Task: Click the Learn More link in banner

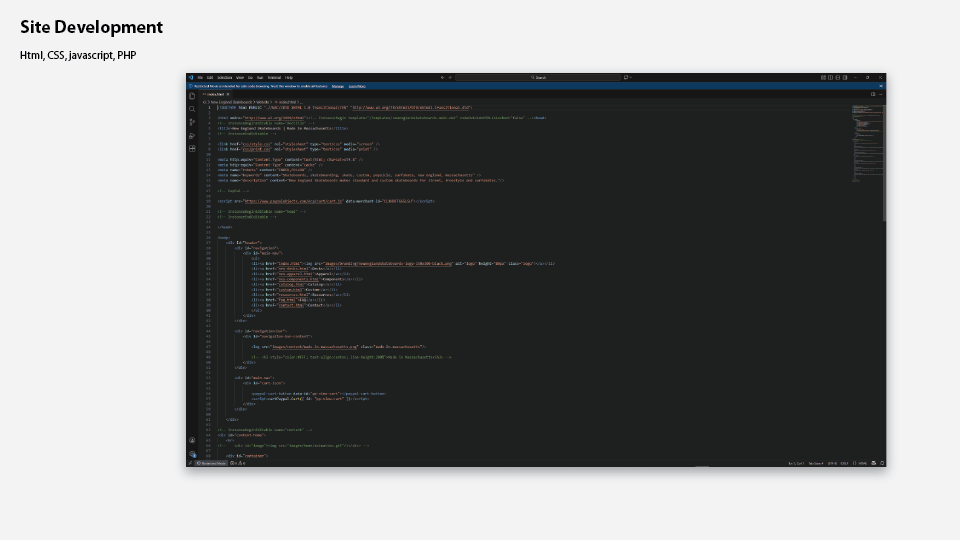Action: click(357, 86)
